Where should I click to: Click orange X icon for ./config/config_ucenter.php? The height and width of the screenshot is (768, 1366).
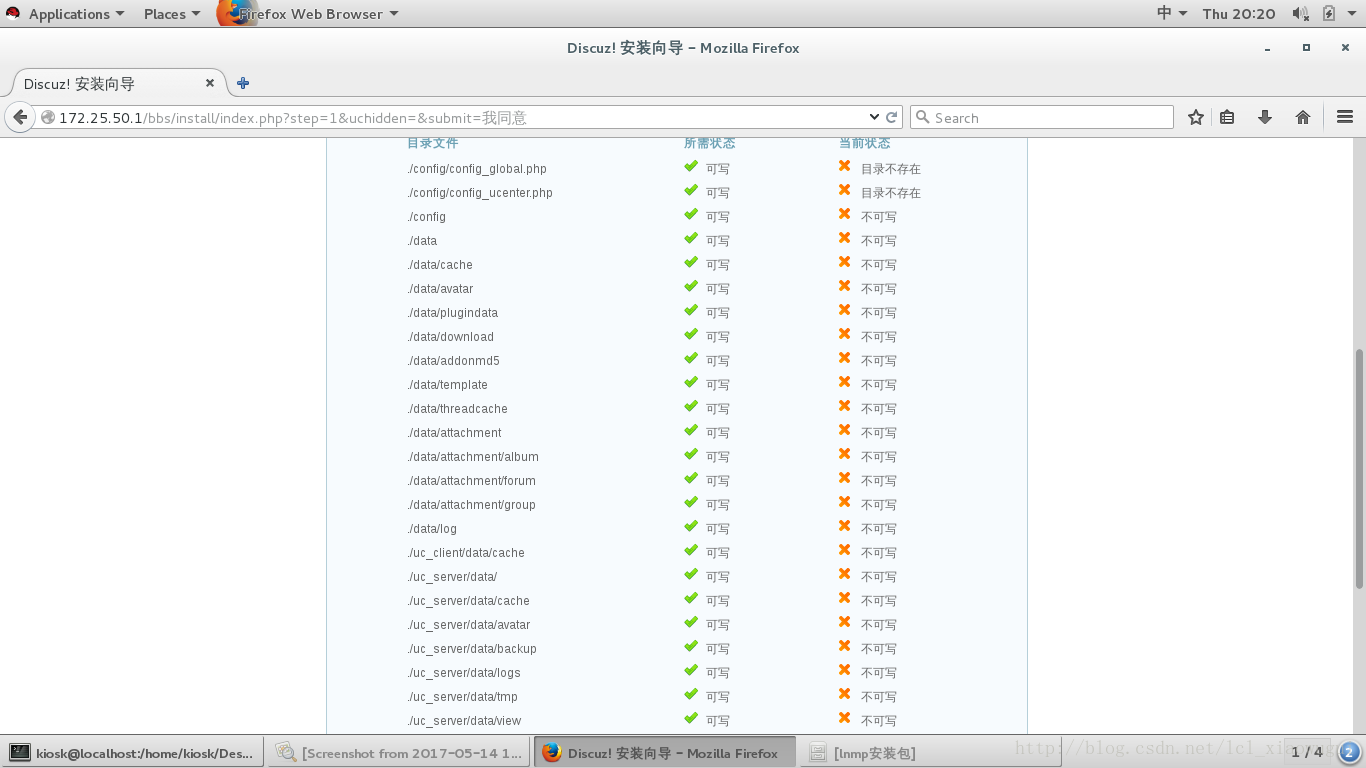tap(845, 190)
